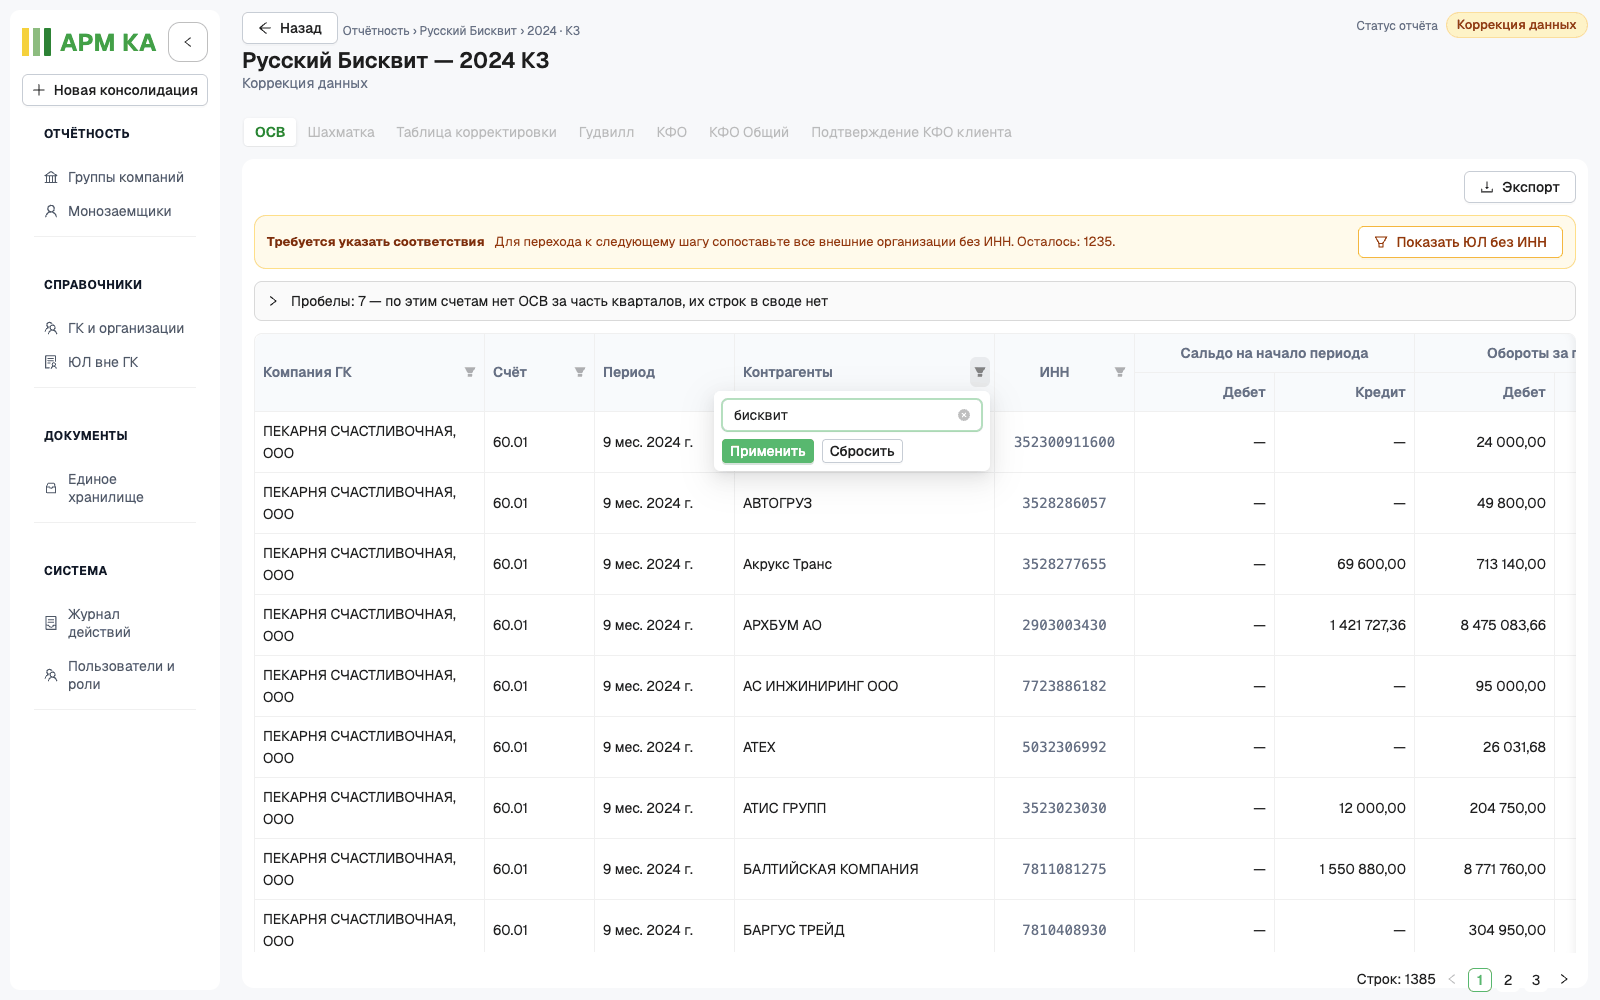Open the Счёт column filter icon

pyautogui.click(x=580, y=372)
